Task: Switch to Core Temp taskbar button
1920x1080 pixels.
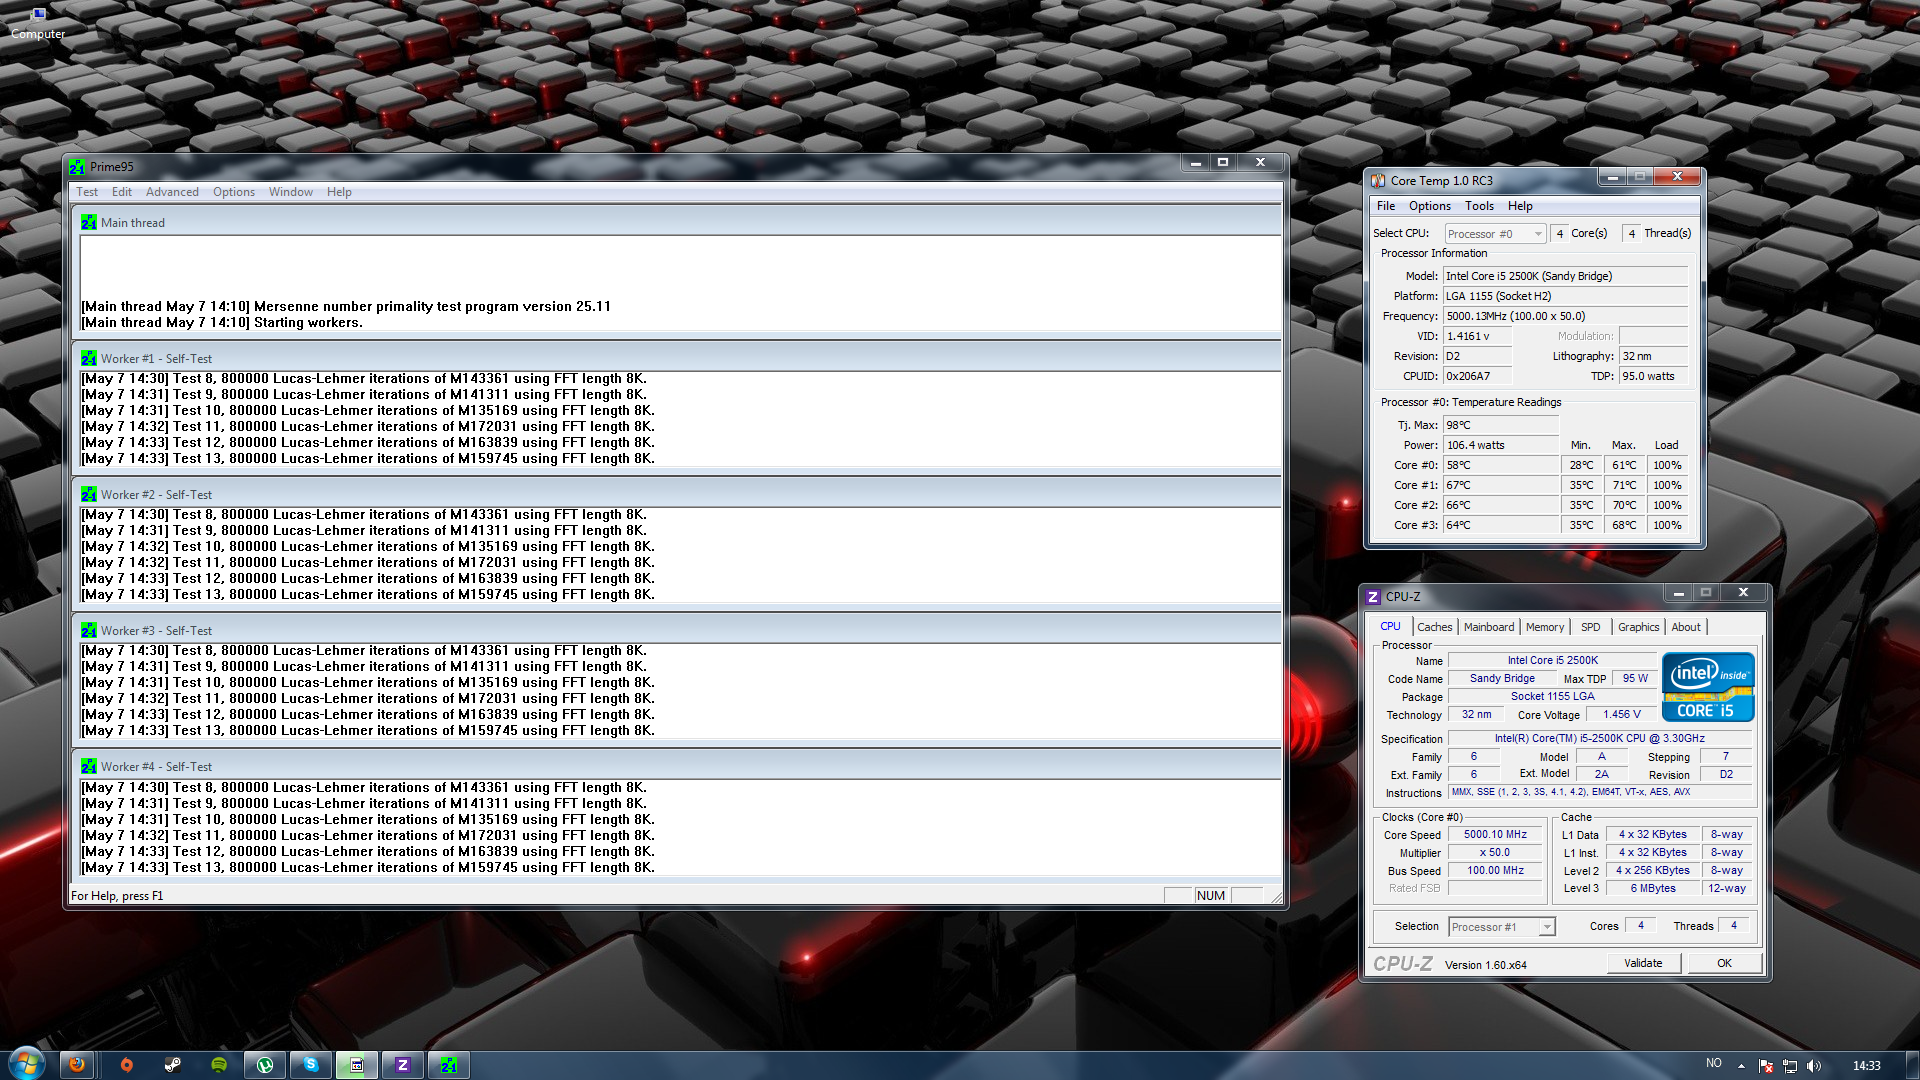Action: [357, 1065]
